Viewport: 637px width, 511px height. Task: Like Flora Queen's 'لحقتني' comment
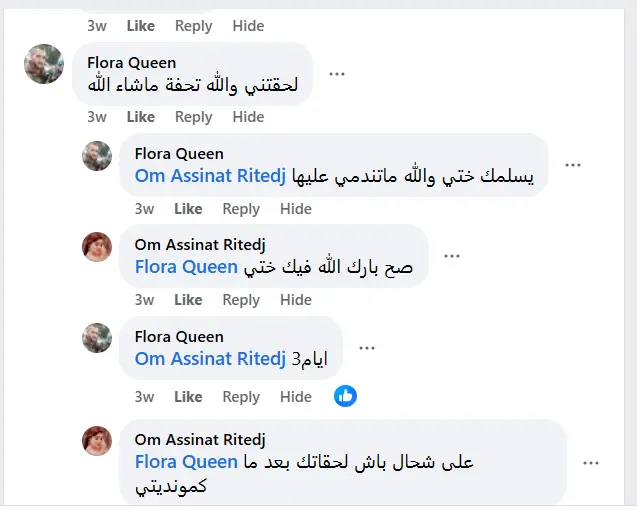141,117
